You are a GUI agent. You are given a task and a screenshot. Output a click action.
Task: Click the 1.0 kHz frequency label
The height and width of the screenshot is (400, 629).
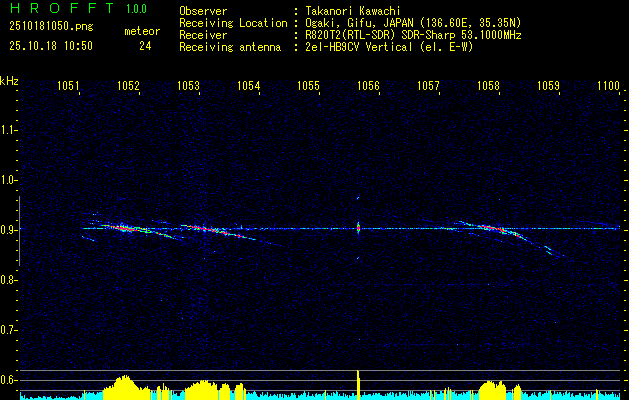(7, 180)
